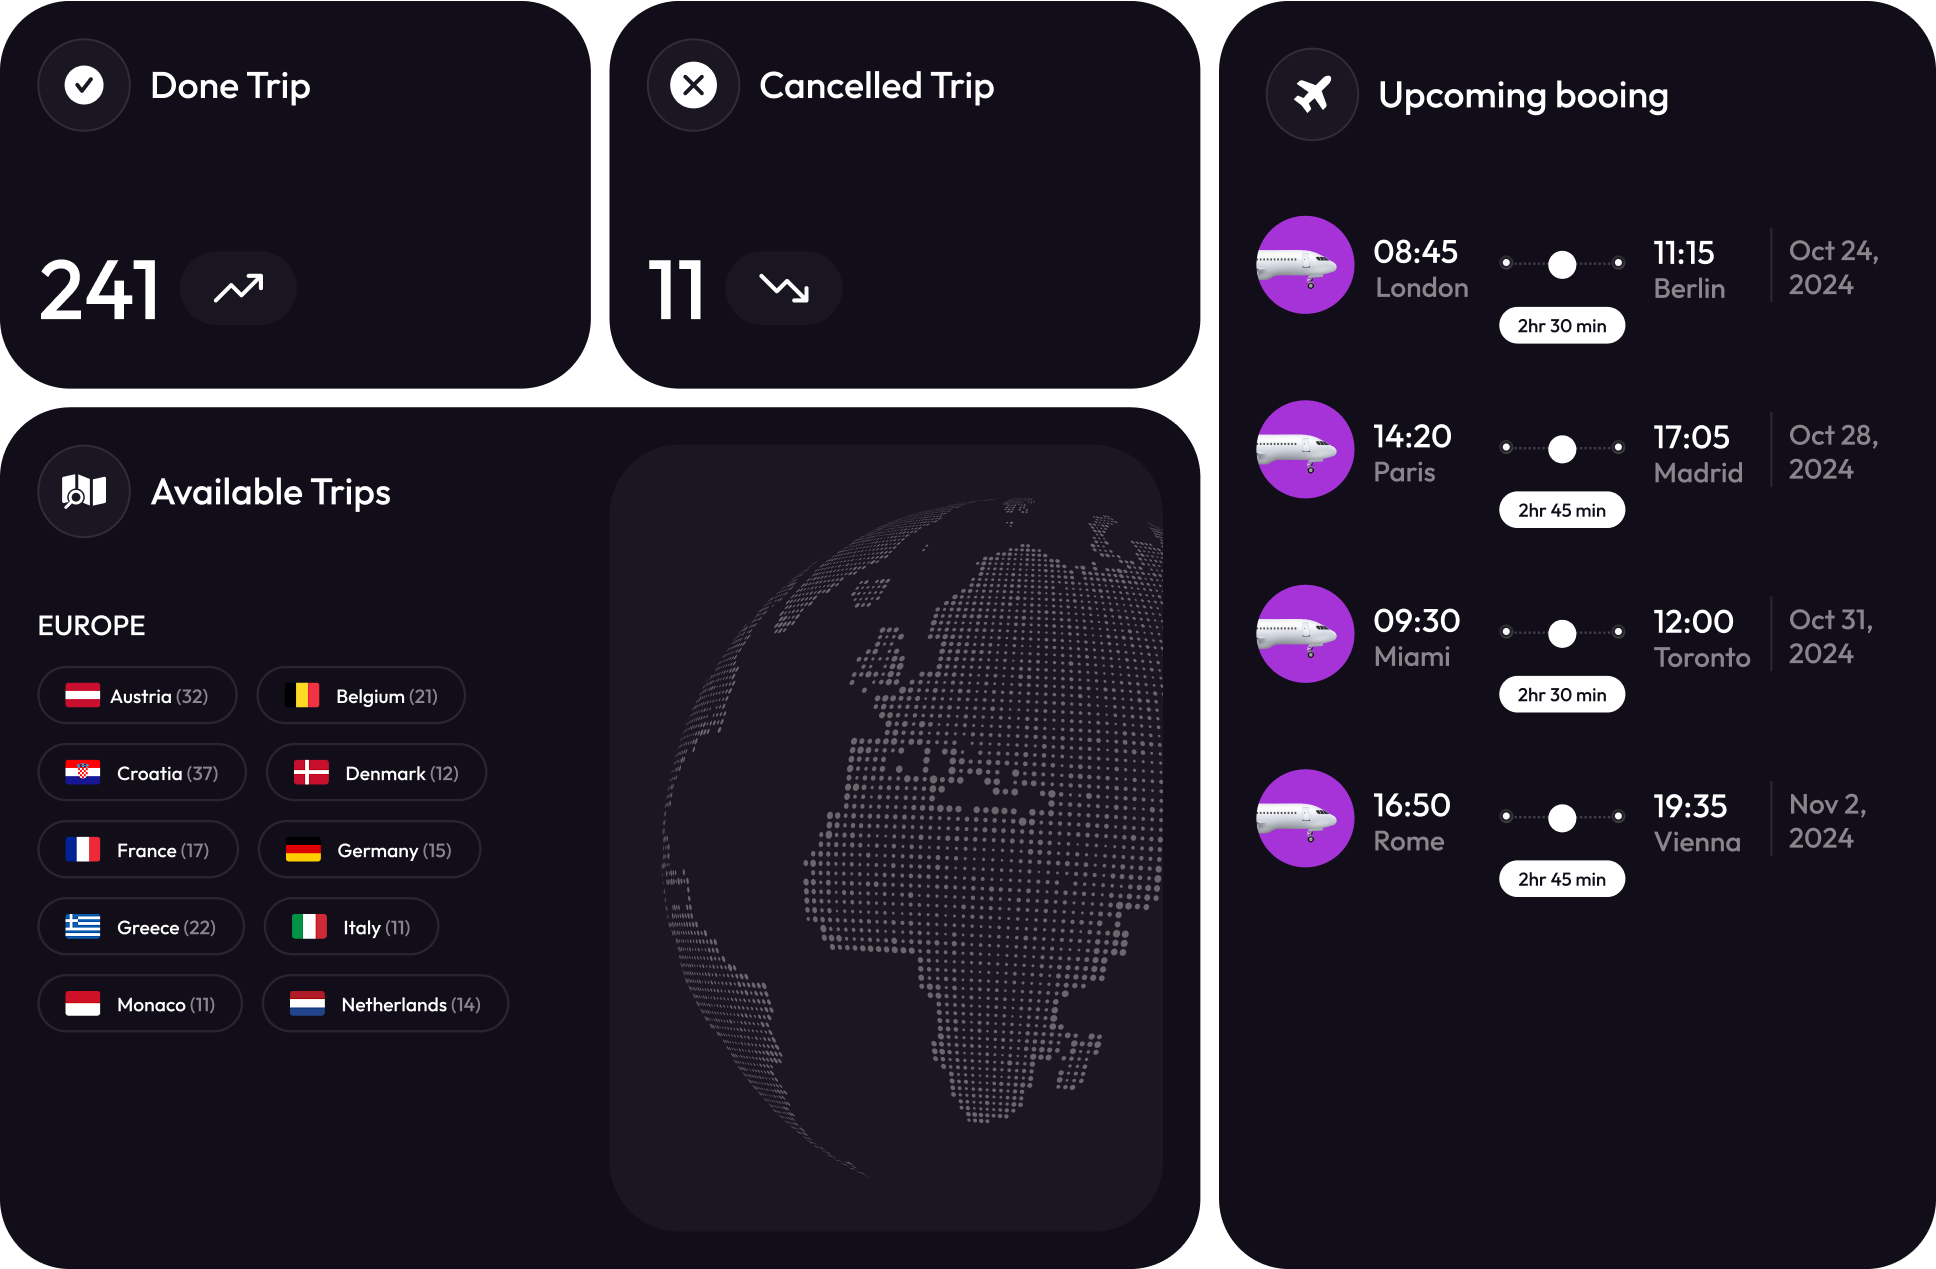The image size is (1936, 1269).
Task: Click the 16:50 Rome departure
Action: pos(1411,822)
